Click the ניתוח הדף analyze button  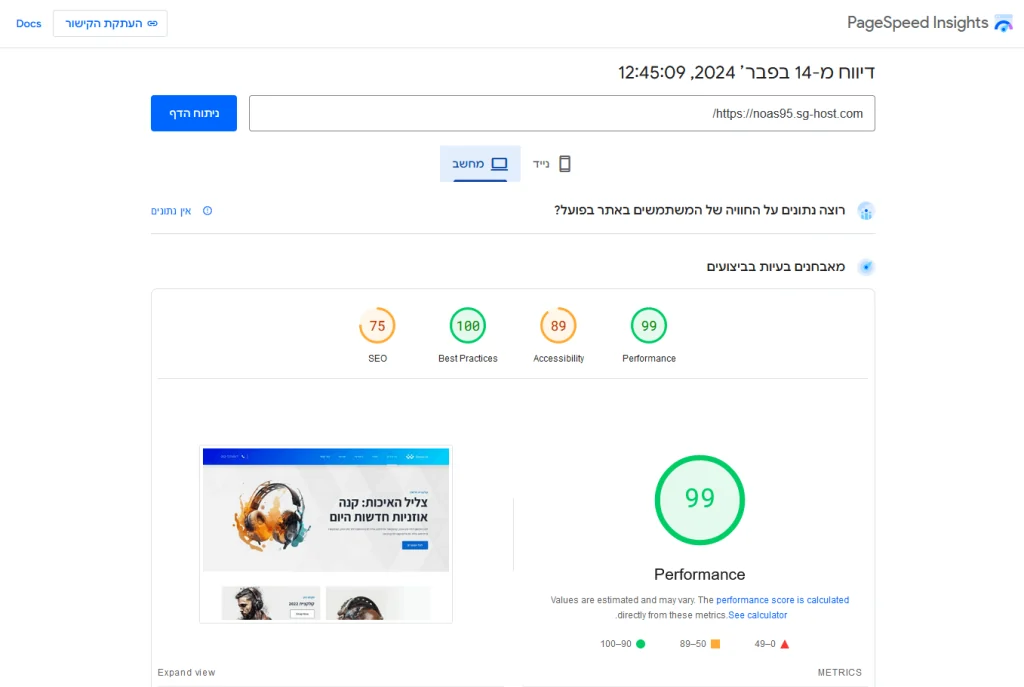[x=194, y=113]
